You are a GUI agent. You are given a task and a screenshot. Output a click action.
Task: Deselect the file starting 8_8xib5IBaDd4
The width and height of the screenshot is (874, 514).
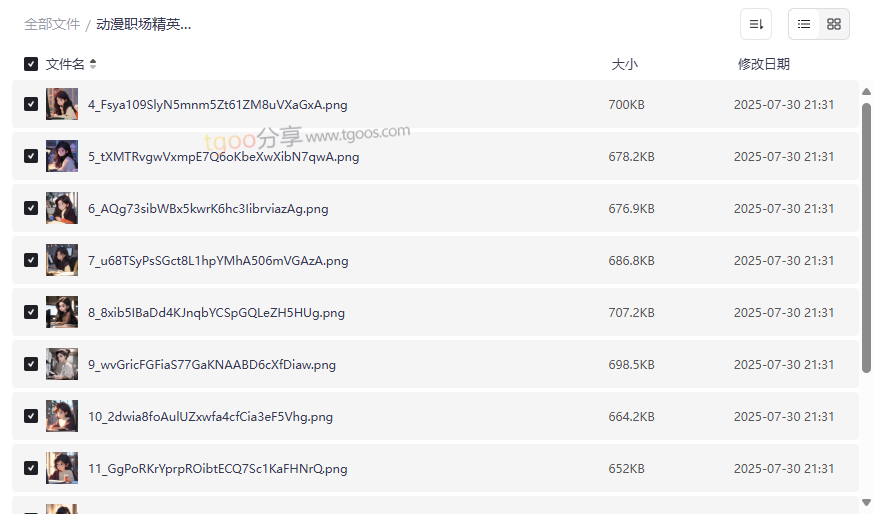tap(31, 312)
